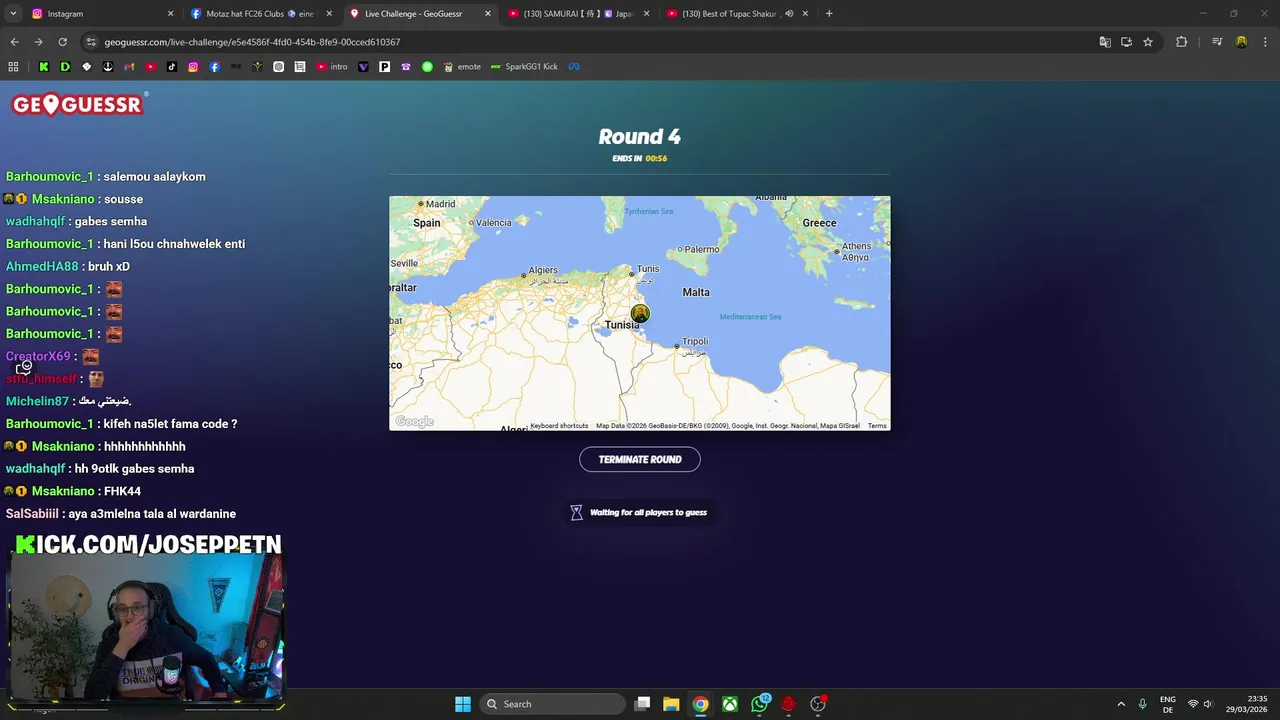The image size is (1280, 720).
Task: Click the 'Msakniano : sousse' chat message
Action: 75,199
